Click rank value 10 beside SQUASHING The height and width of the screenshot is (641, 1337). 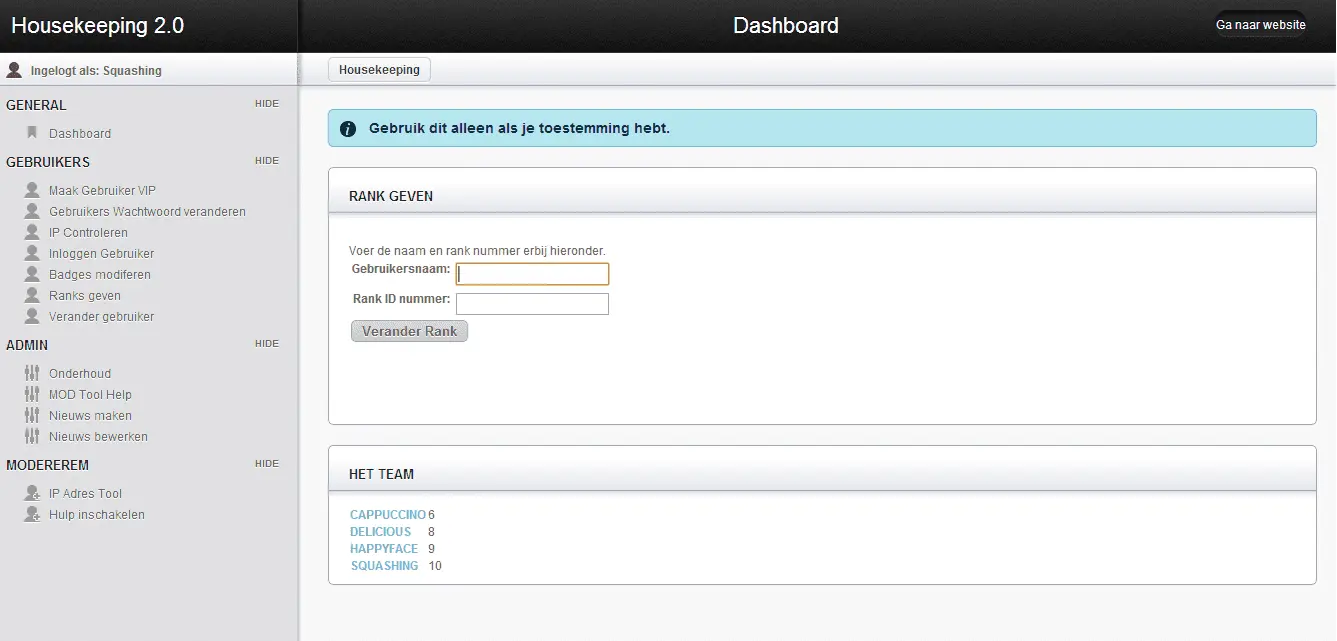point(435,565)
